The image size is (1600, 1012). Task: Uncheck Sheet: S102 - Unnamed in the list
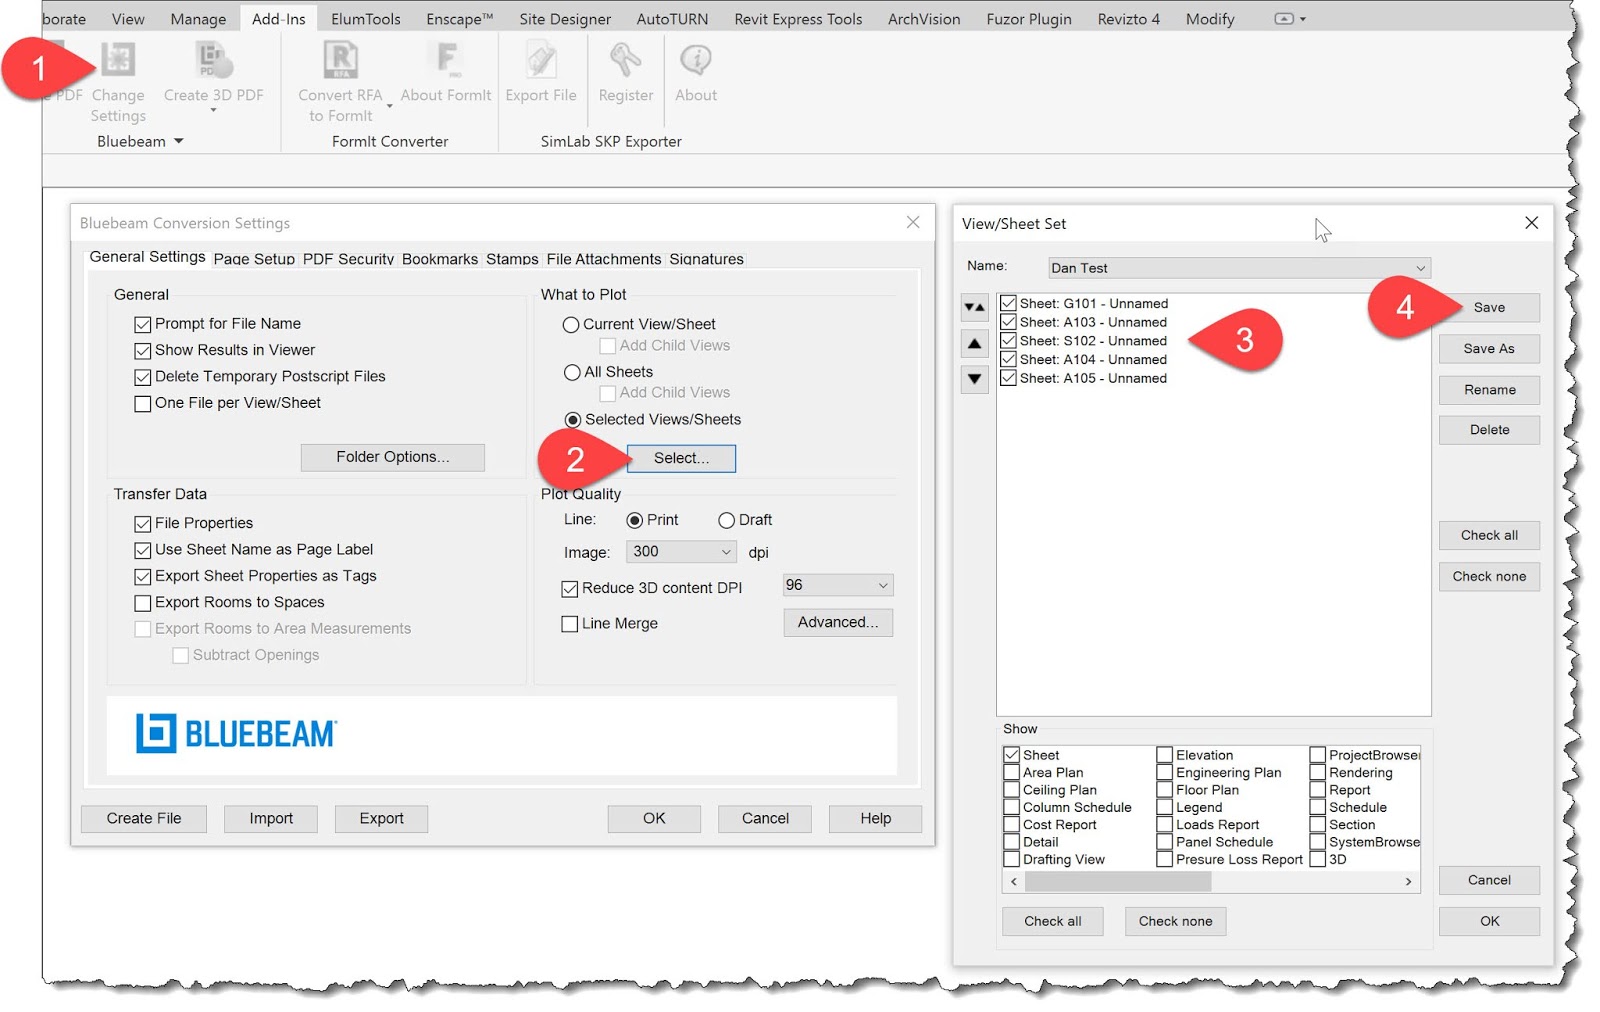click(1008, 340)
